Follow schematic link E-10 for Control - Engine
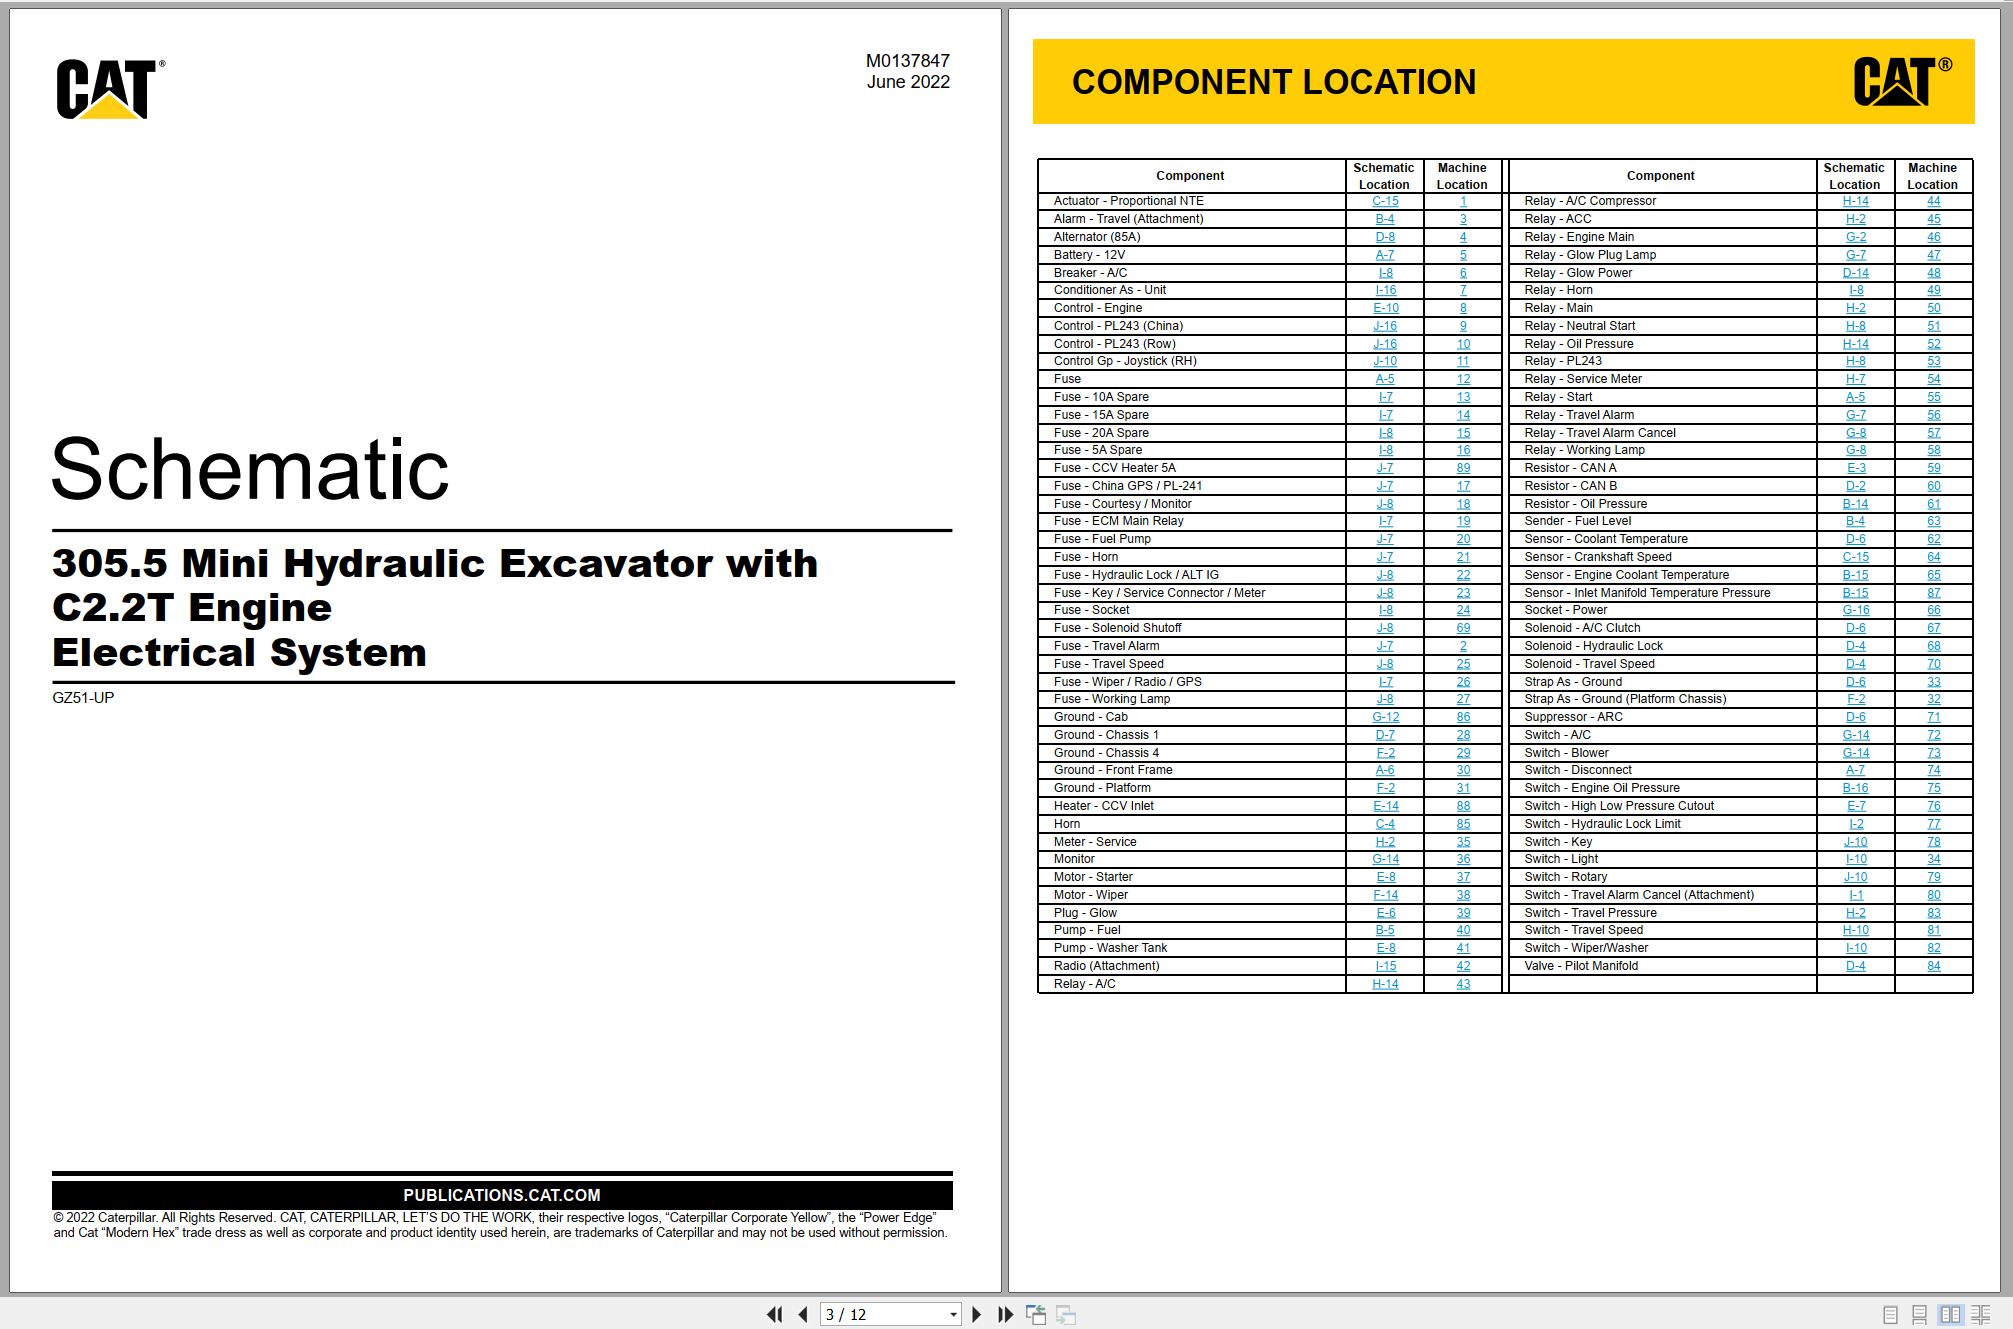This screenshot has height=1329, width=2013. pos(1386,308)
